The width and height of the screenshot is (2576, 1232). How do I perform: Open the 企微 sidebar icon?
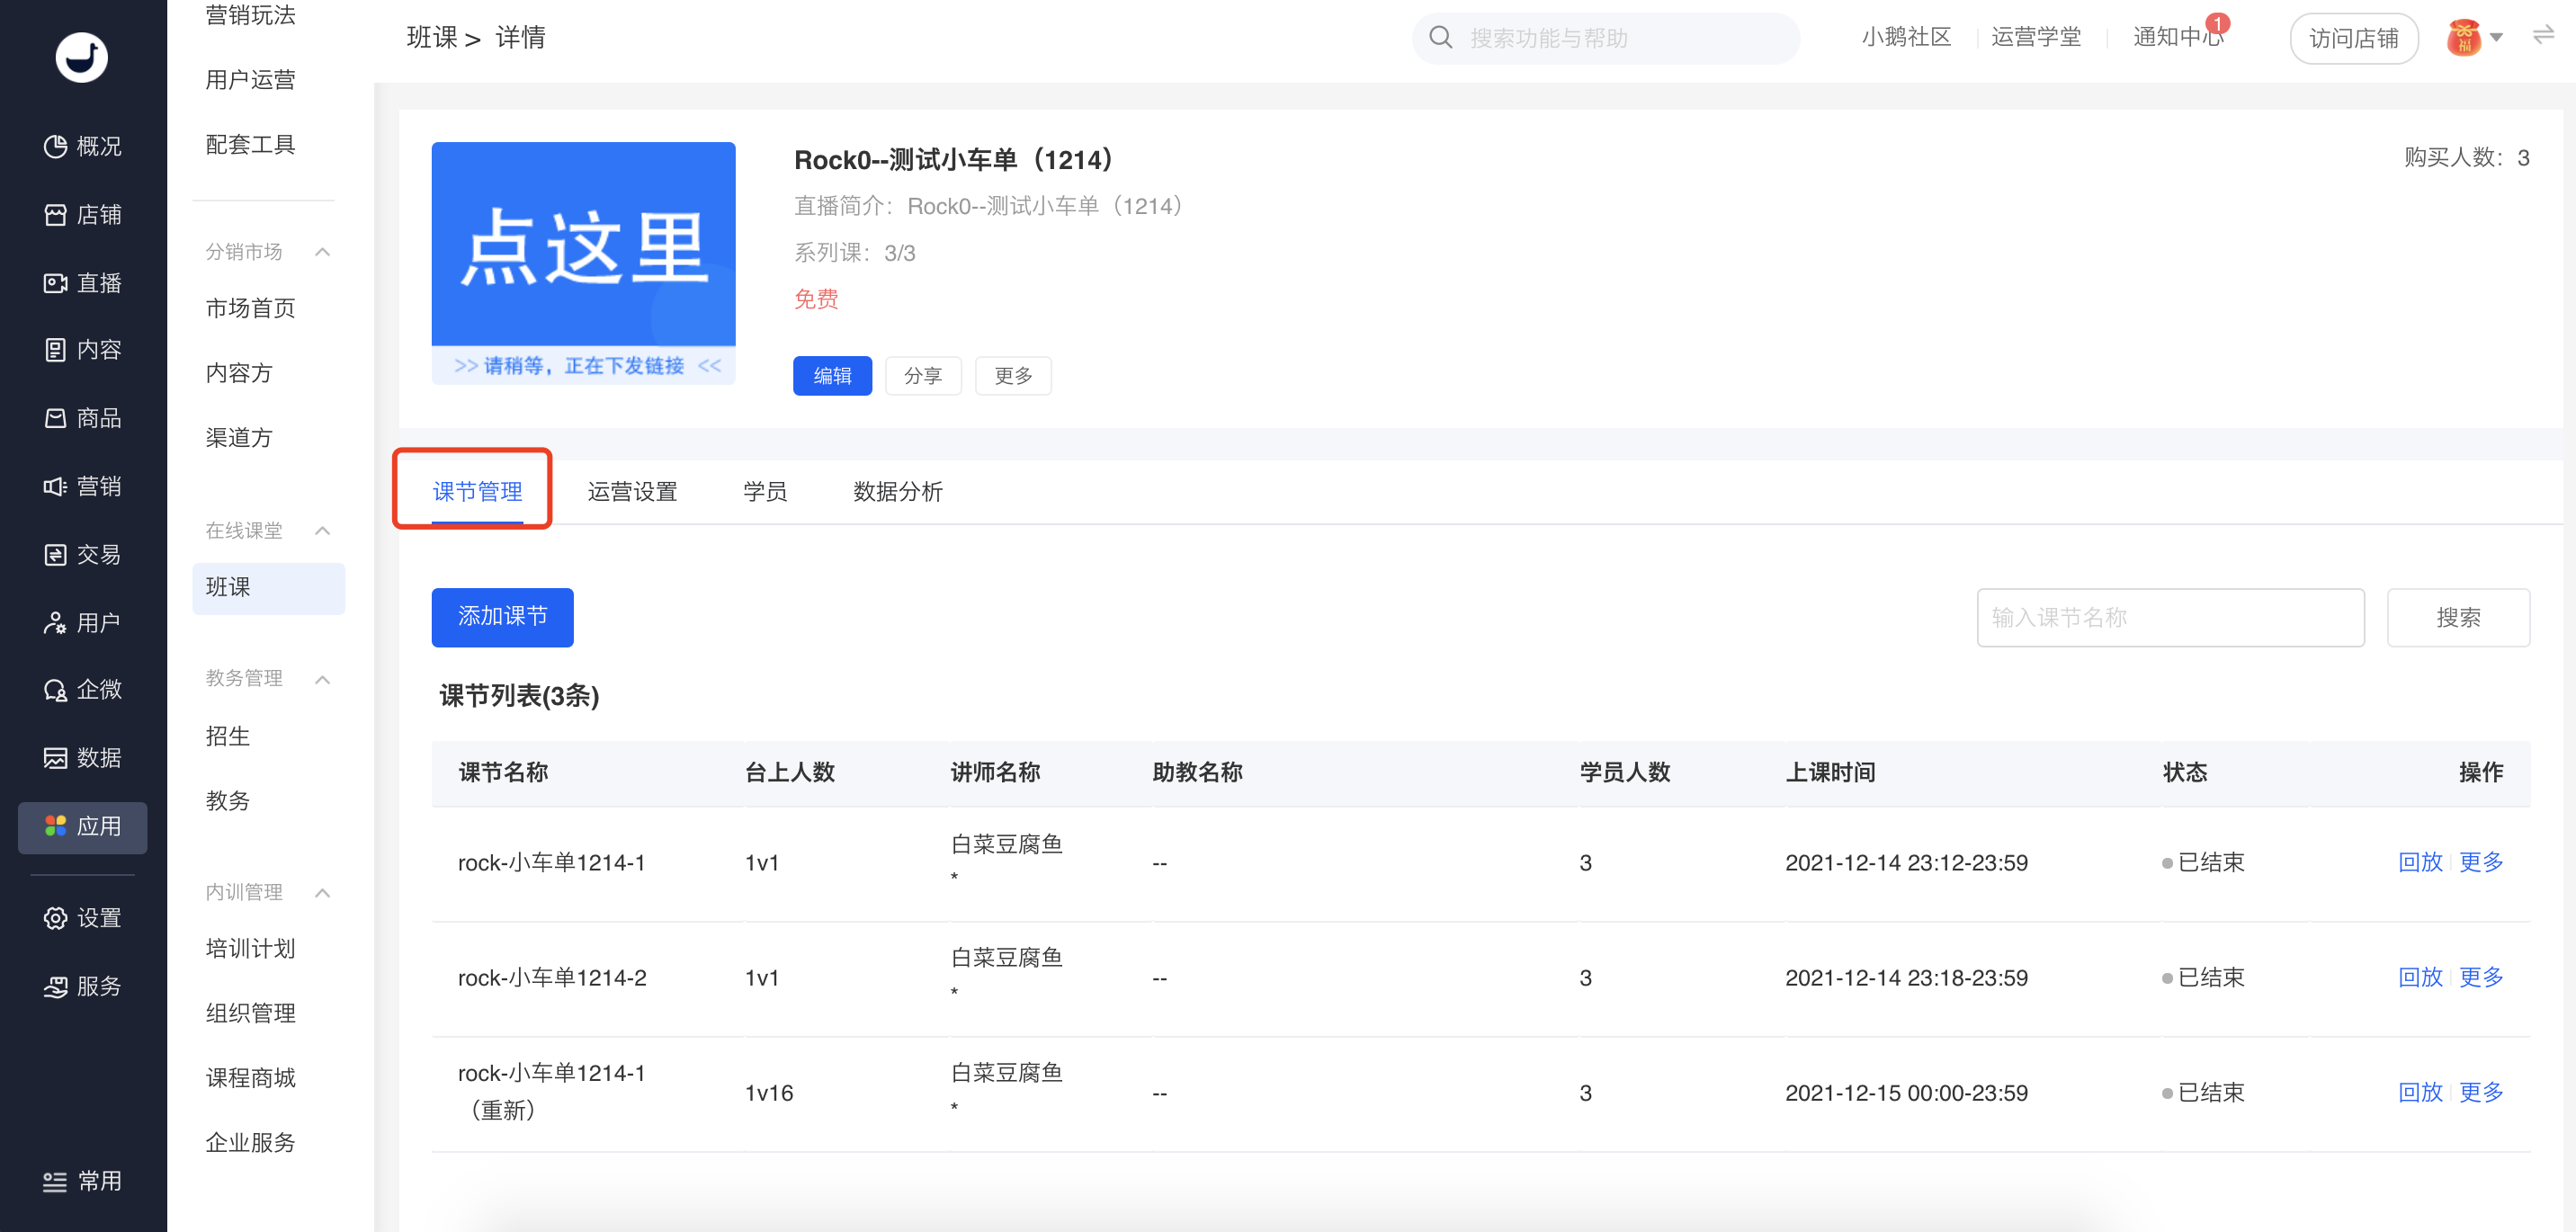coord(56,690)
